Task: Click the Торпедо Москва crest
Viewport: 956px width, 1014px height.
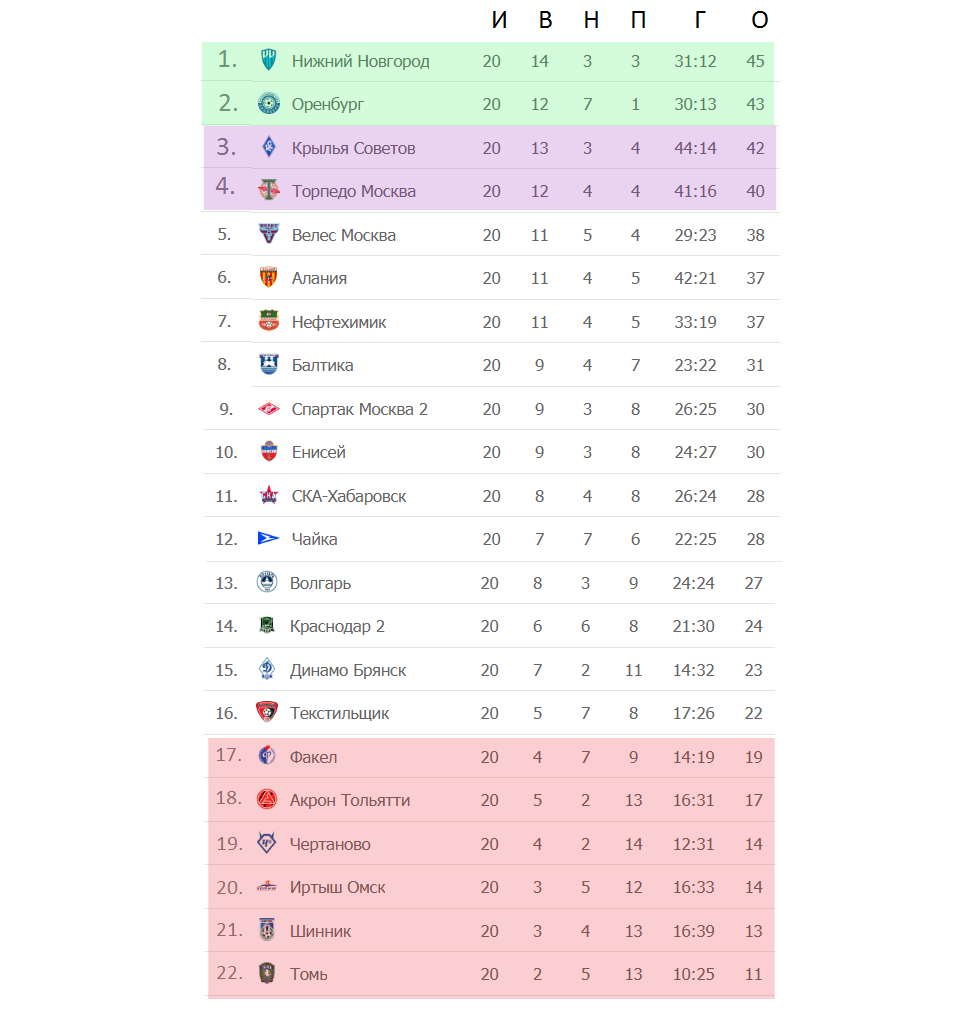Action: (268, 190)
